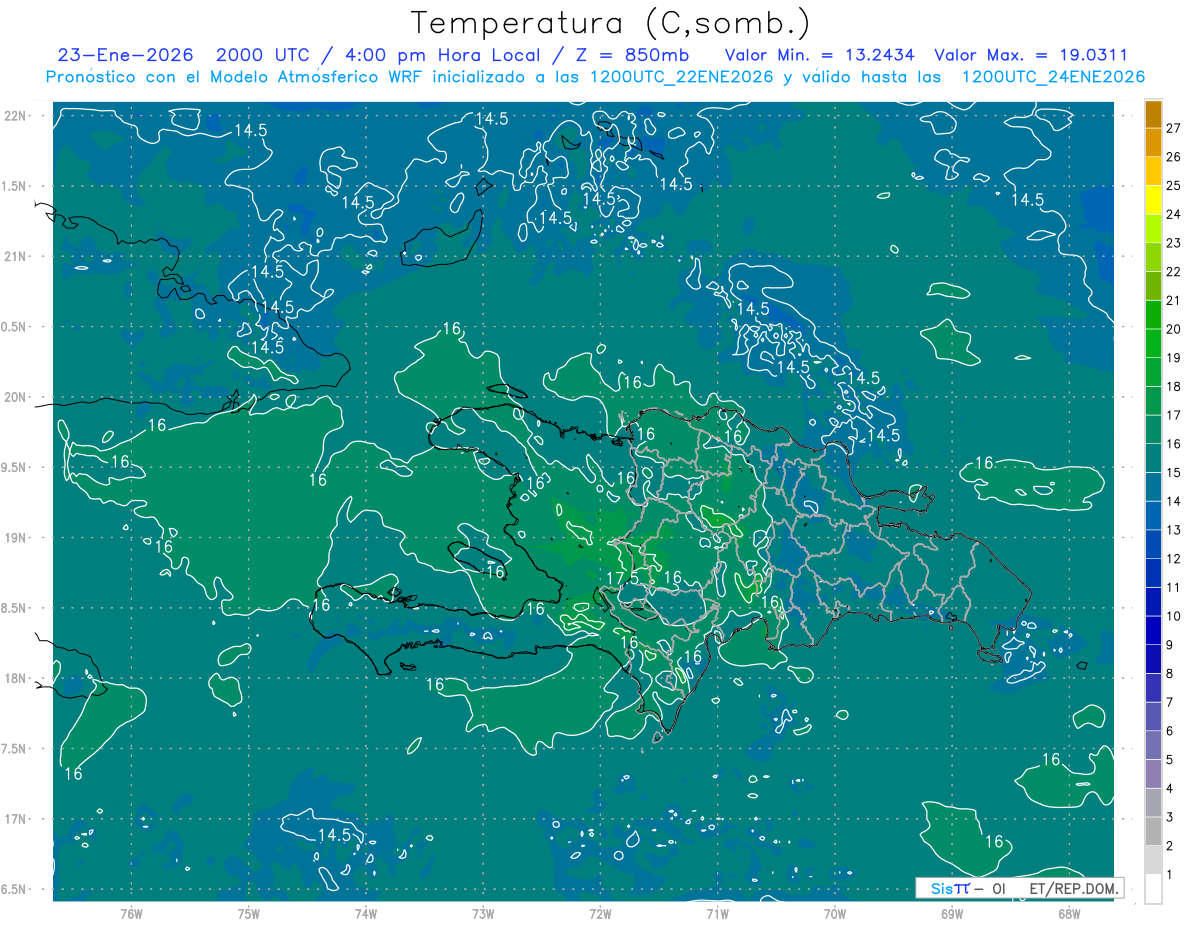Image resolution: width=1200 pixels, height=927 pixels.
Task: Click the "70W" longitude axis label
Action: (x=835, y=914)
